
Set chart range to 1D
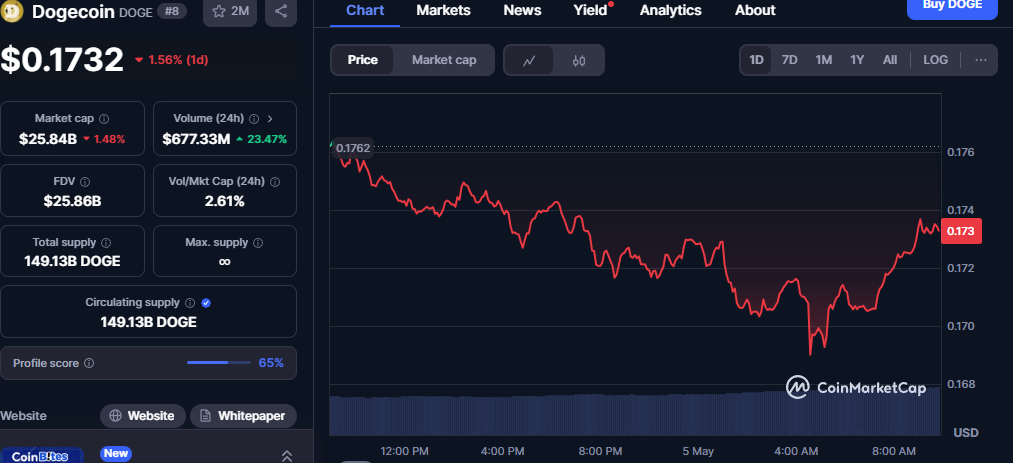[x=756, y=60]
